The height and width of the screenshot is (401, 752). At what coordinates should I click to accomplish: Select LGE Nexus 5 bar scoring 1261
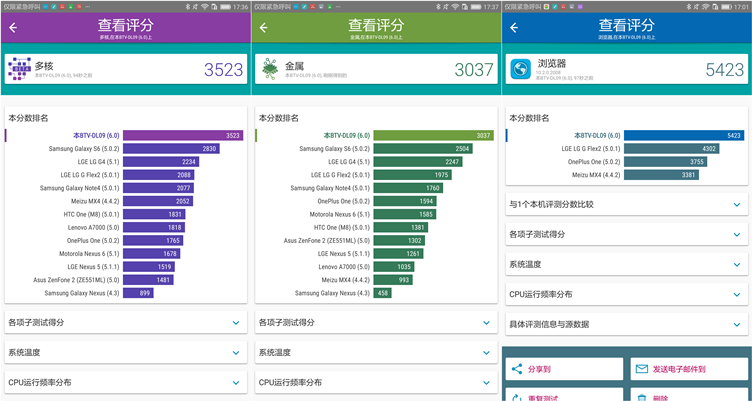tap(398, 253)
